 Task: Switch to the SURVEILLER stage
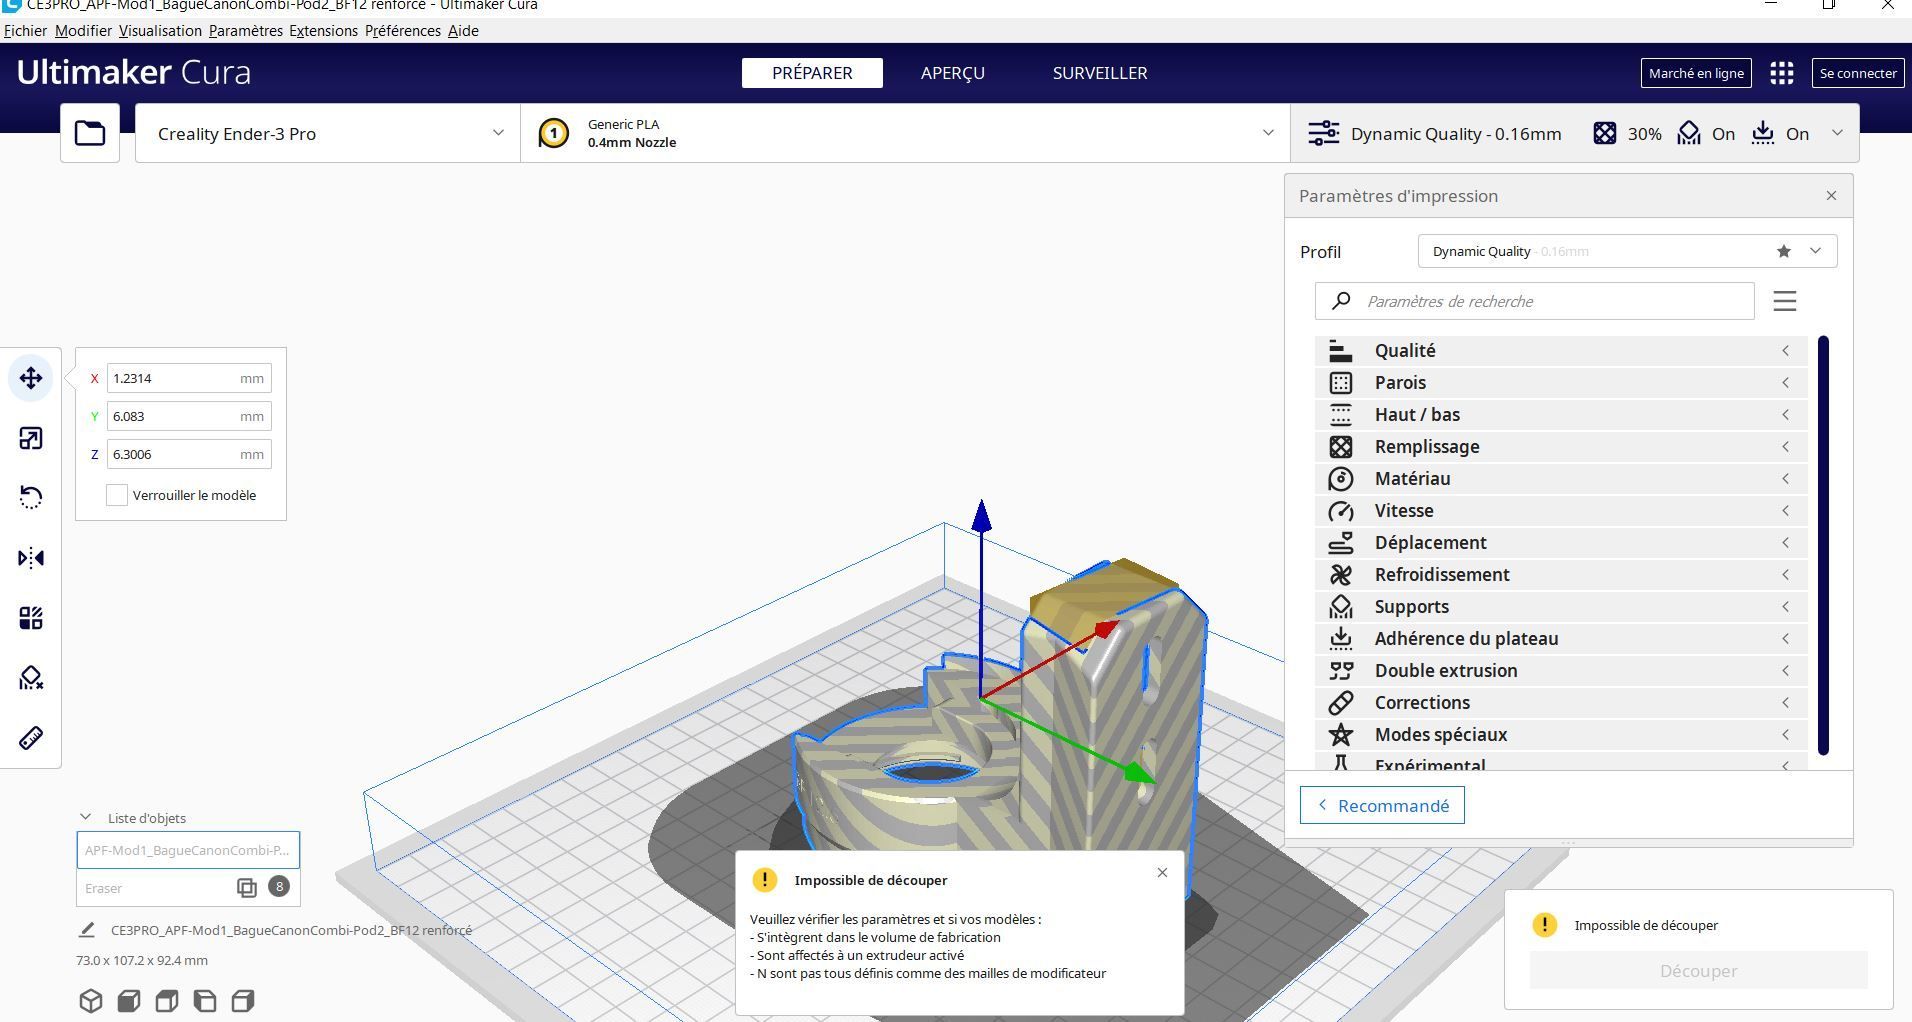point(1100,73)
